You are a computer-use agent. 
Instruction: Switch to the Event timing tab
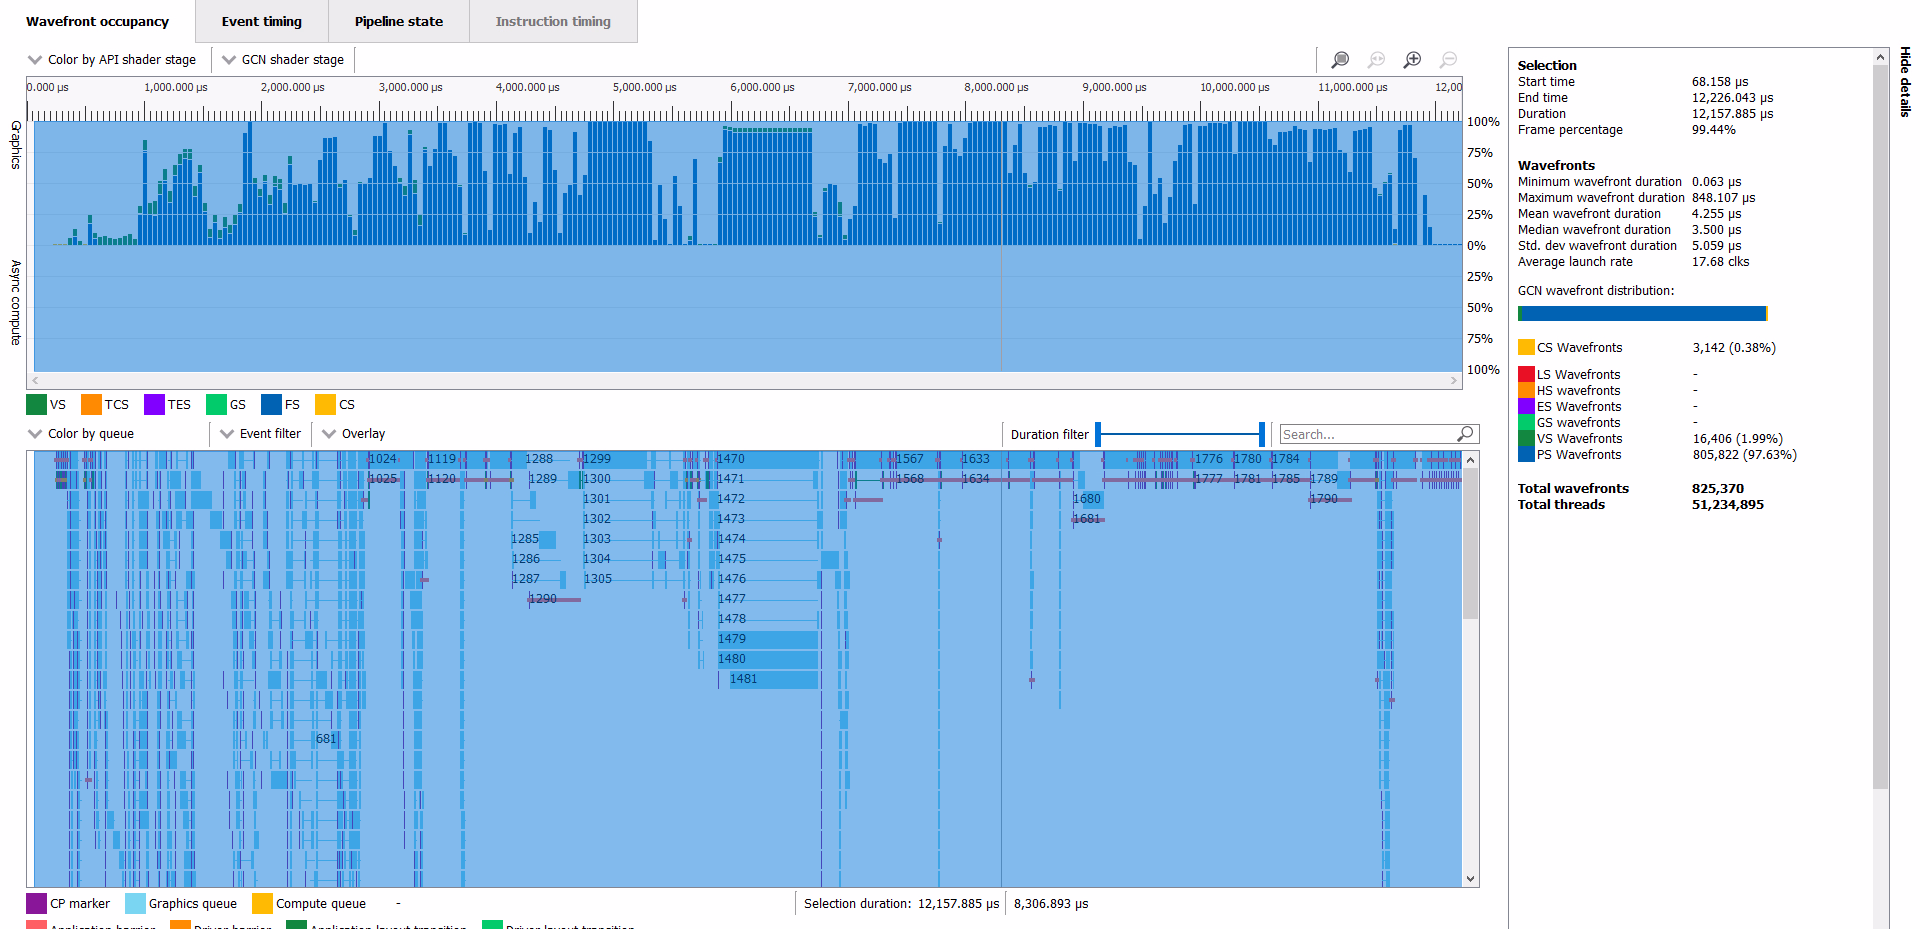(x=261, y=22)
